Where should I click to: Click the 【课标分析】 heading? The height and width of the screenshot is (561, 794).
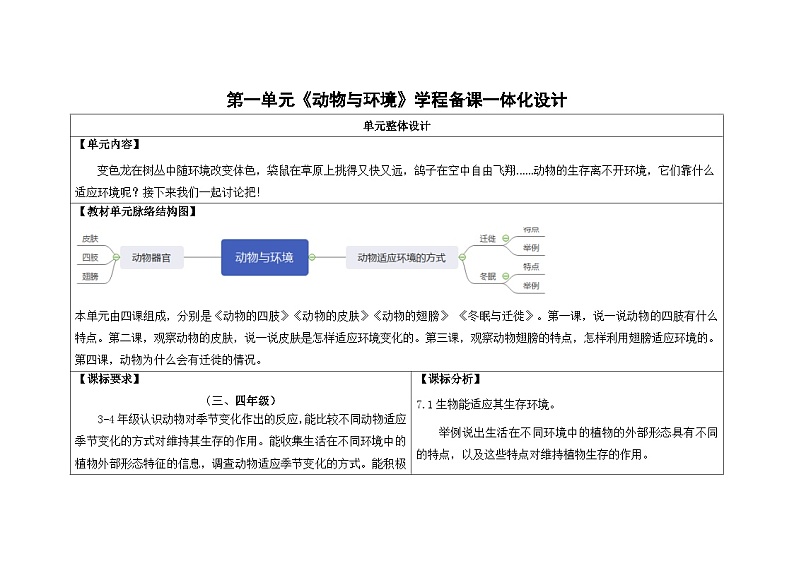[450, 379]
